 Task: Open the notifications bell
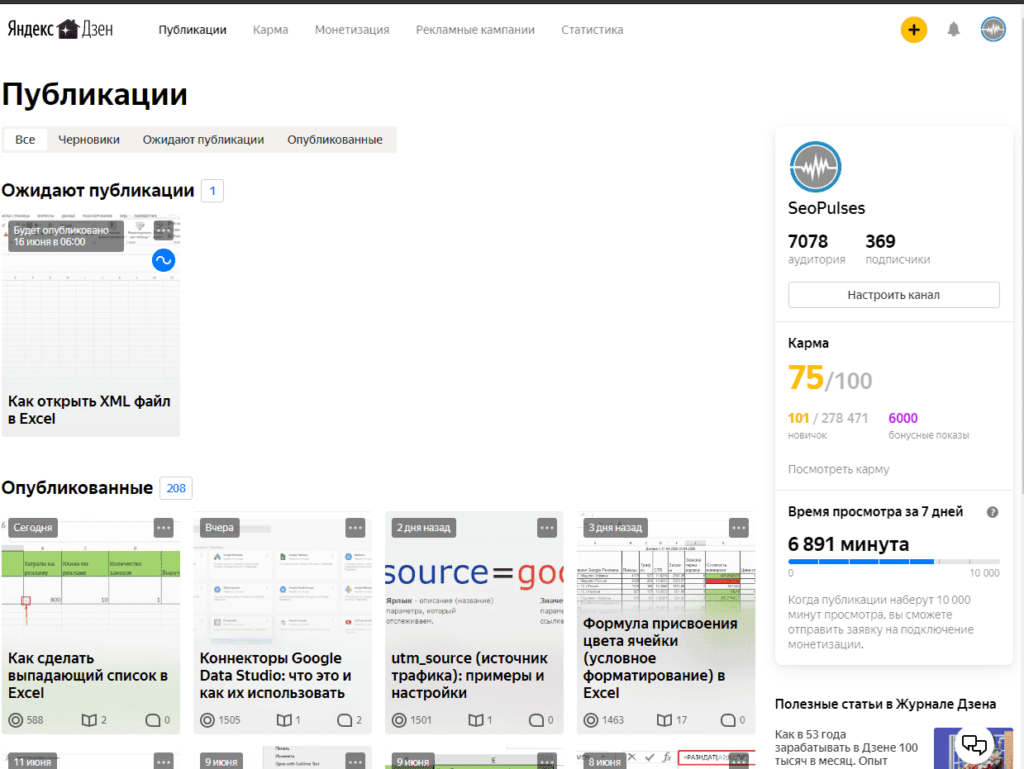point(953,29)
